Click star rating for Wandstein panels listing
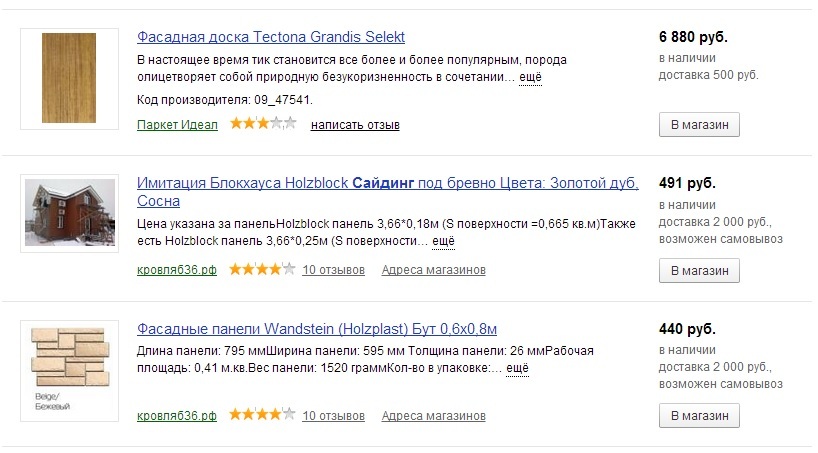 coord(262,414)
